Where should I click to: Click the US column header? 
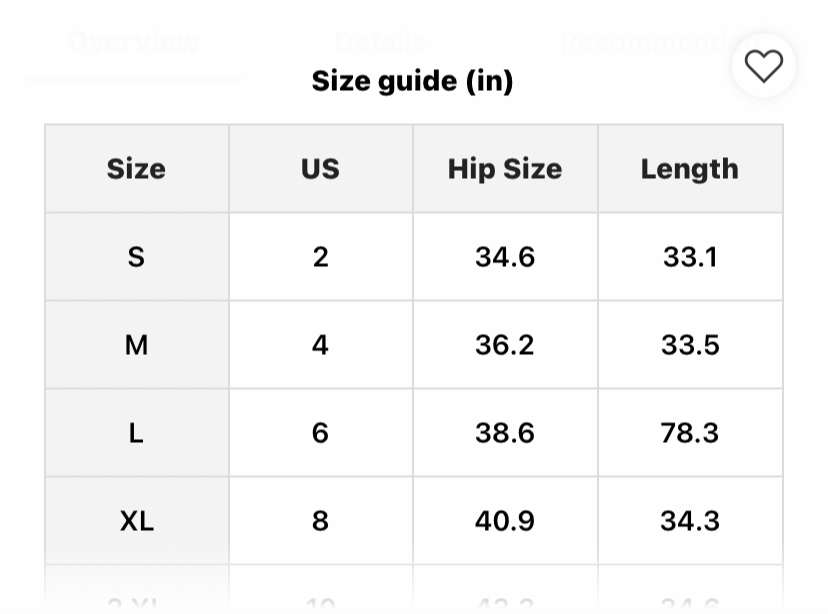320,169
